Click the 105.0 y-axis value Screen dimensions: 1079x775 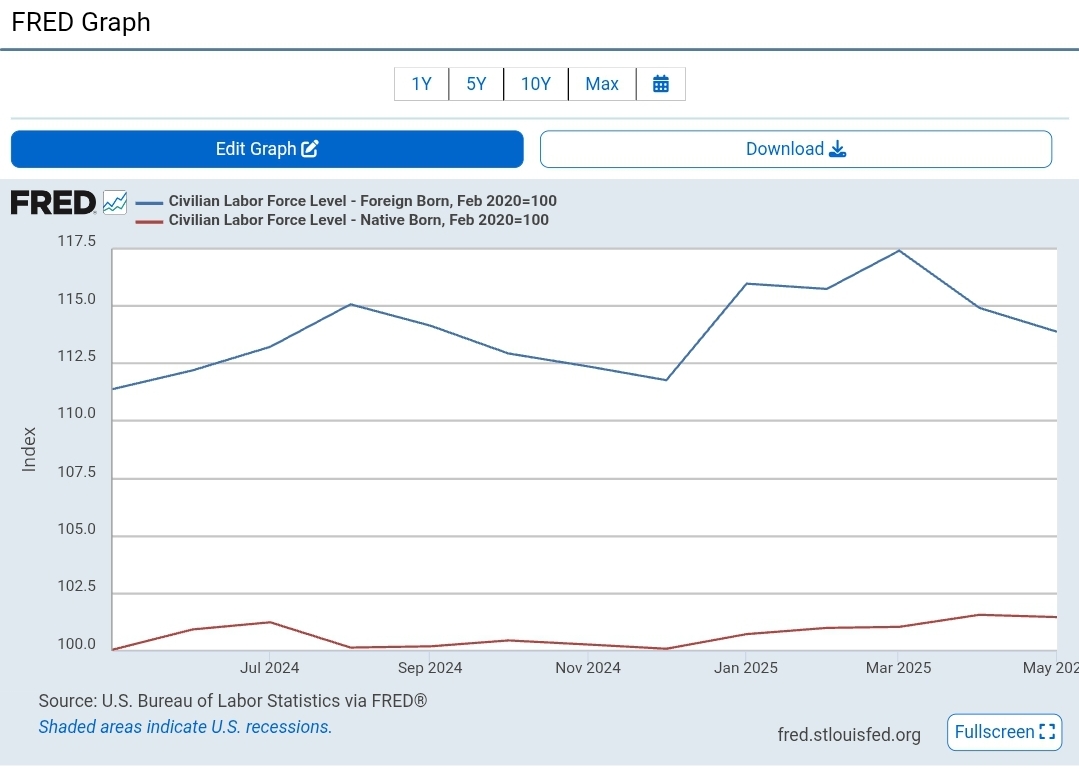(76, 529)
